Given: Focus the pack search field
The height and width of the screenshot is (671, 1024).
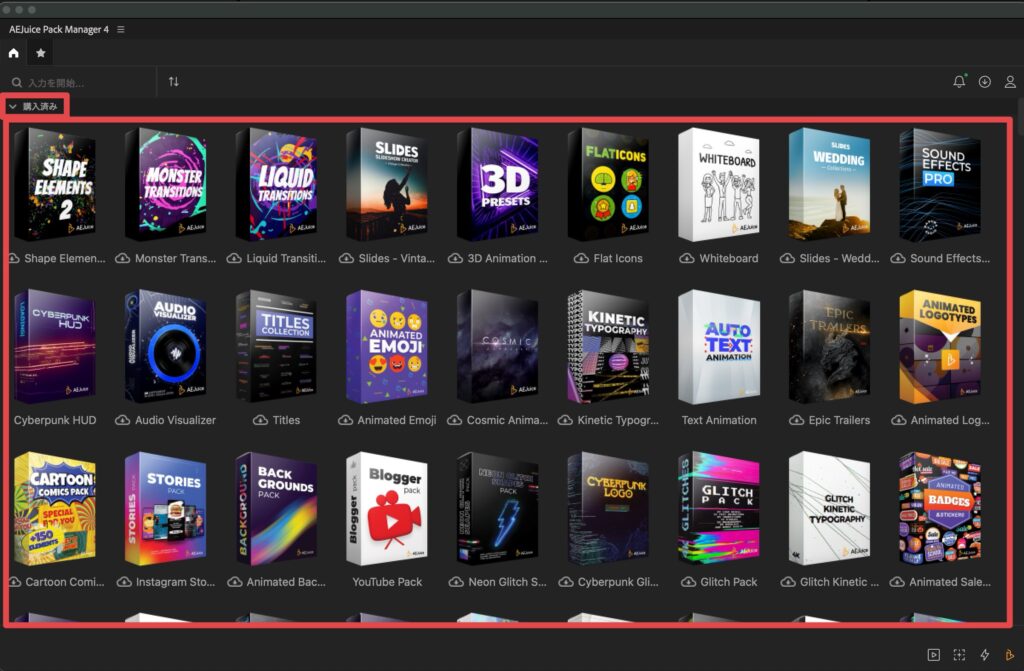Looking at the screenshot, I should [82, 82].
